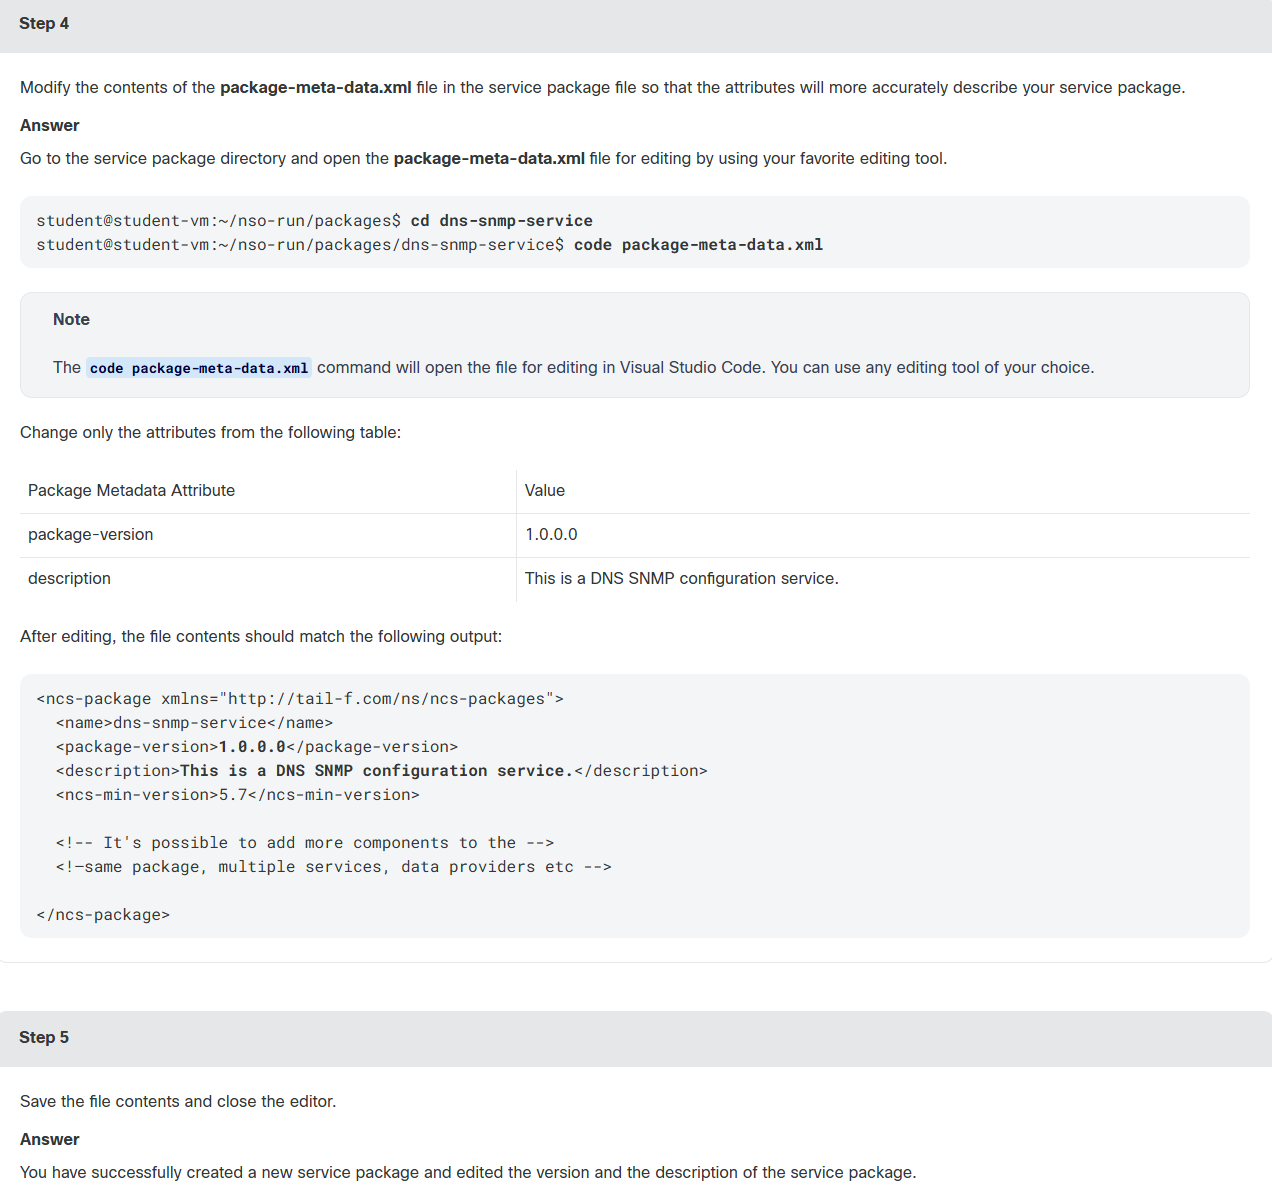This screenshot has width=1272, height=1200.
Task: Click the bold 1.0.0.0 in XML output
Action: click(252, 747)
